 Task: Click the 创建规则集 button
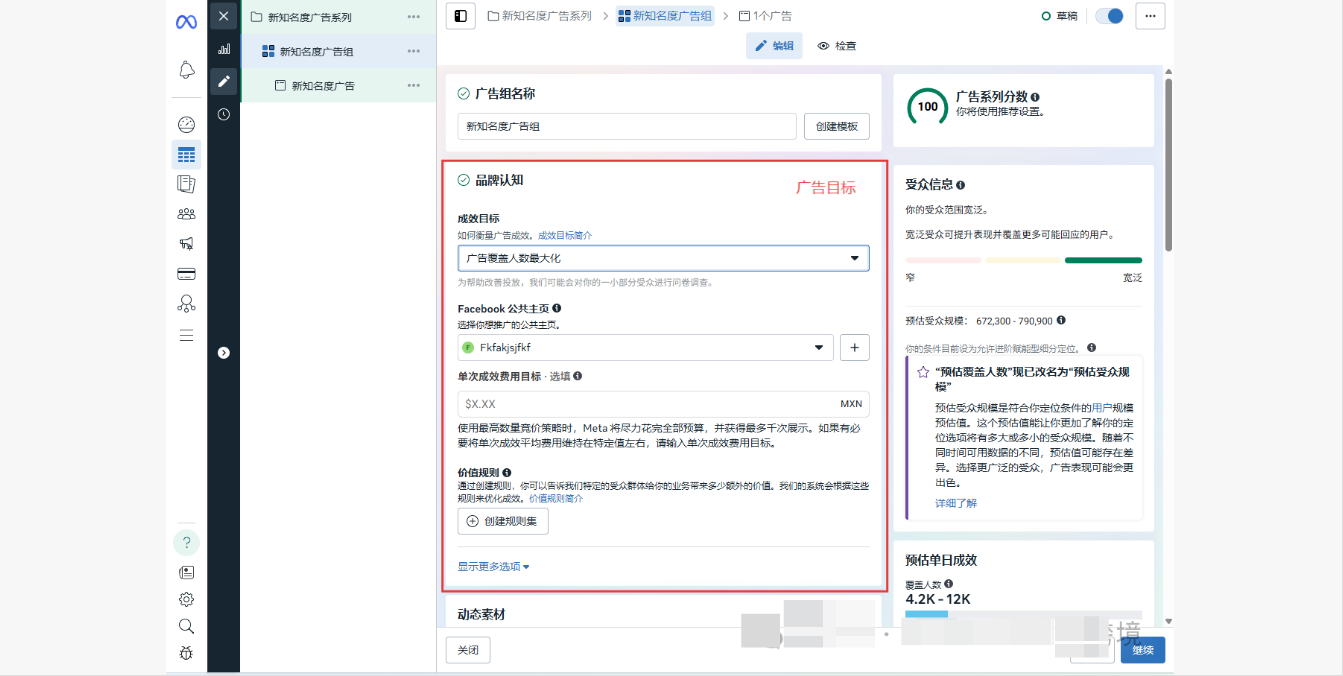click(503, 521)
